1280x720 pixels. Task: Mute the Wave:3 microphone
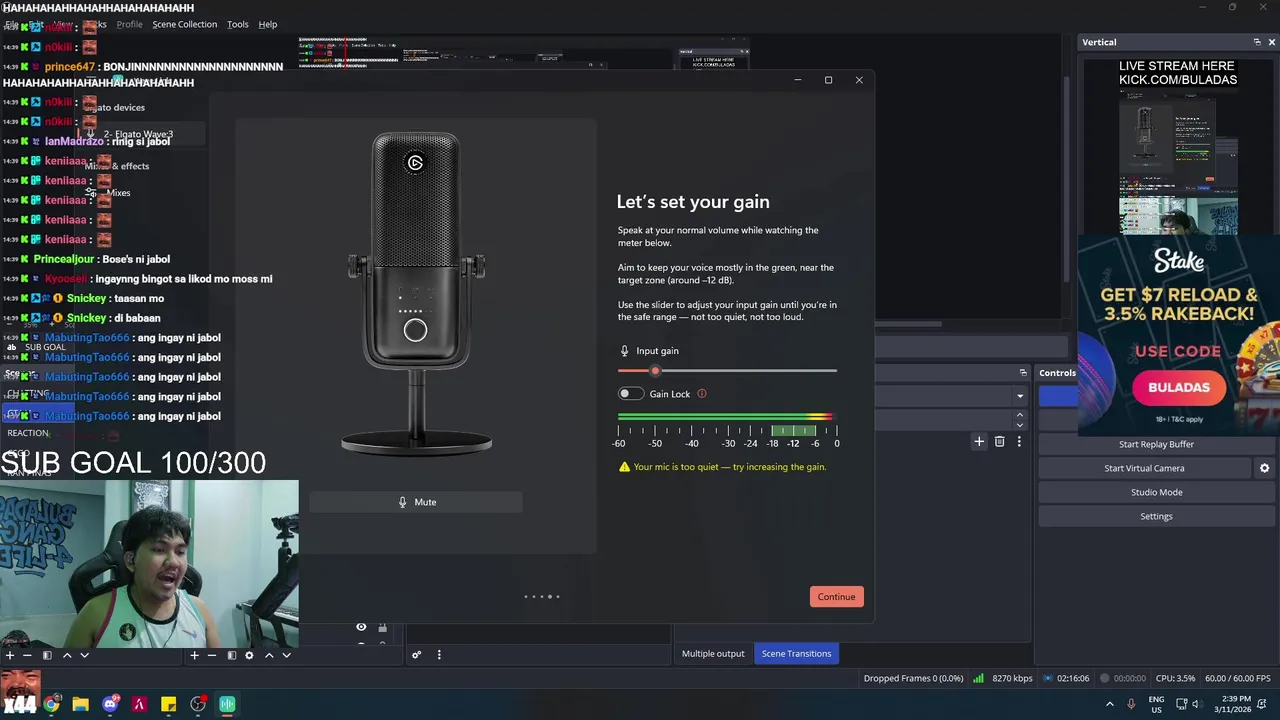416,502
